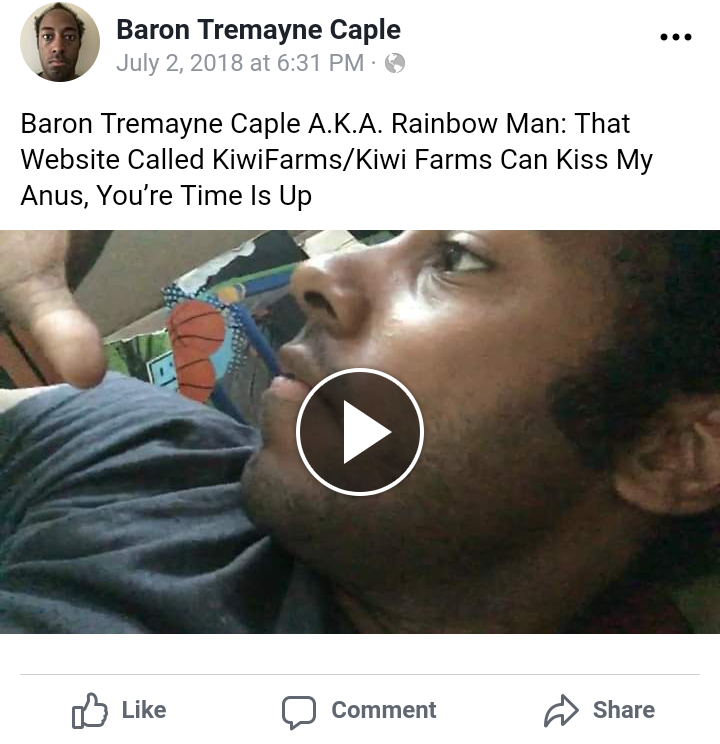The image size is (720, 744).
Task: Open Baron Tremayne Caple profile name link
Action: pyautogui.click(x=259, y=29)
